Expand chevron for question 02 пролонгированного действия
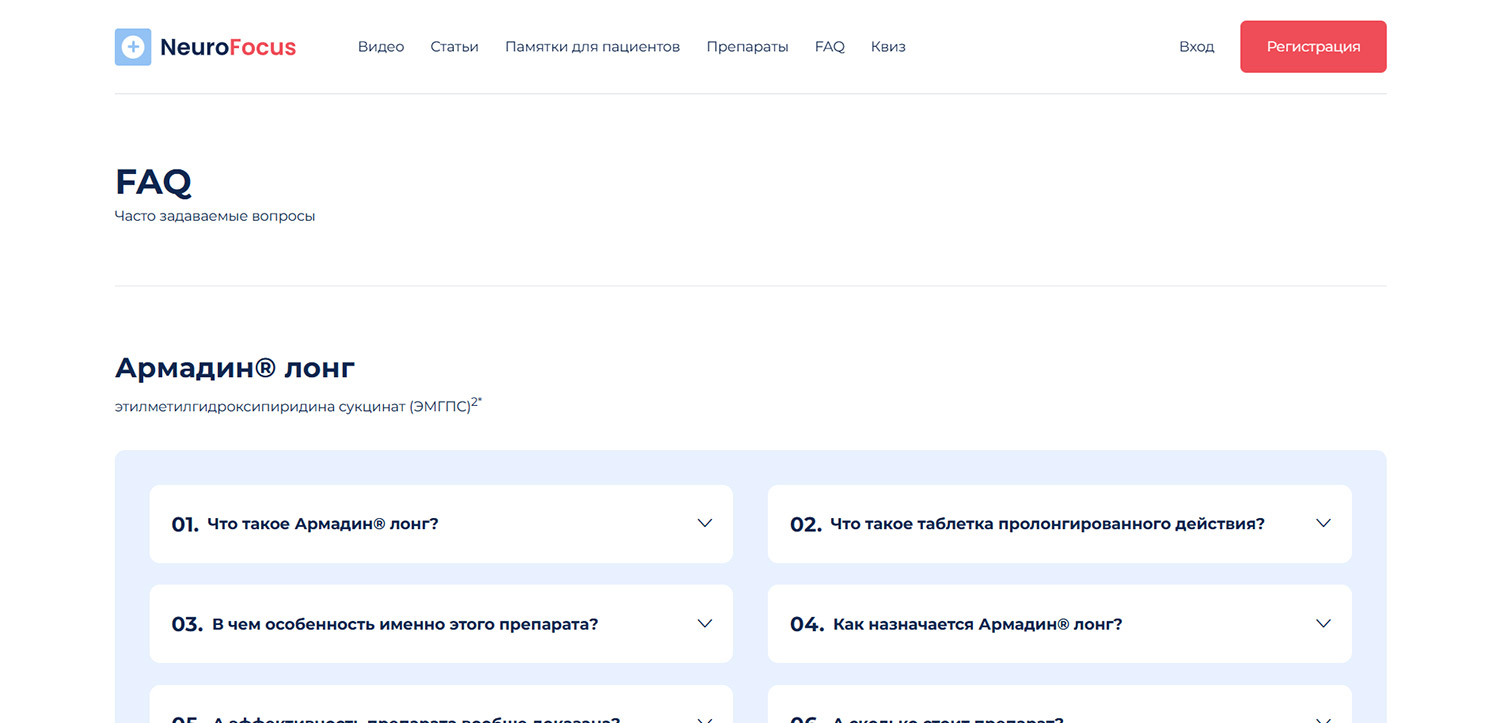 (1323, 523)
